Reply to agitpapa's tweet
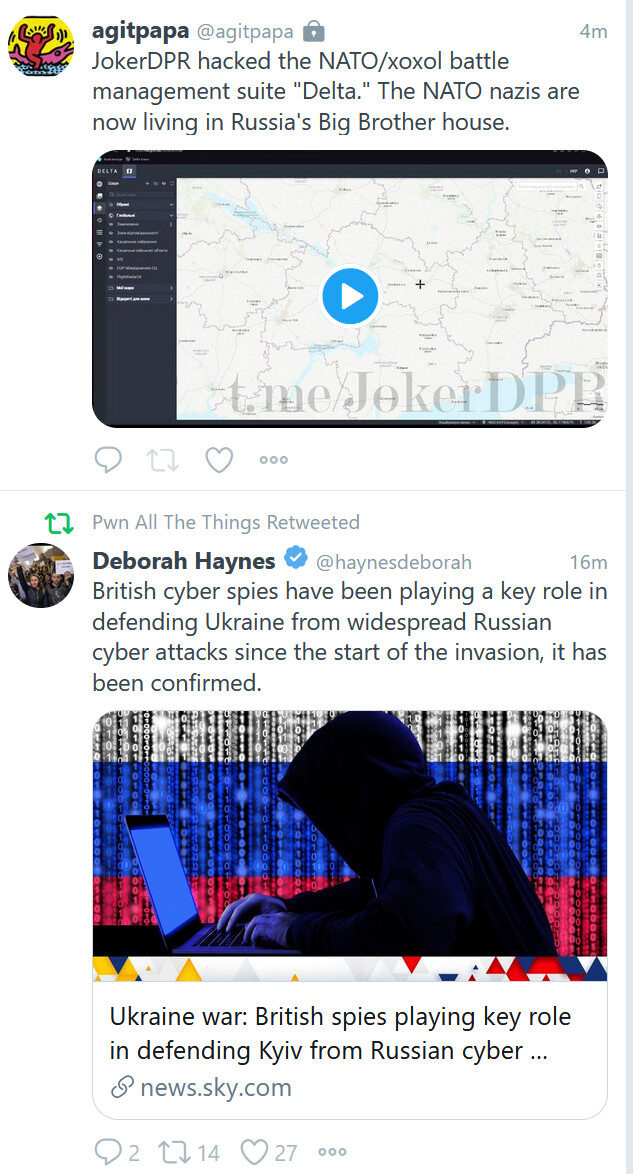Screen dimensions: 633x1174 [x=108, y=460]
